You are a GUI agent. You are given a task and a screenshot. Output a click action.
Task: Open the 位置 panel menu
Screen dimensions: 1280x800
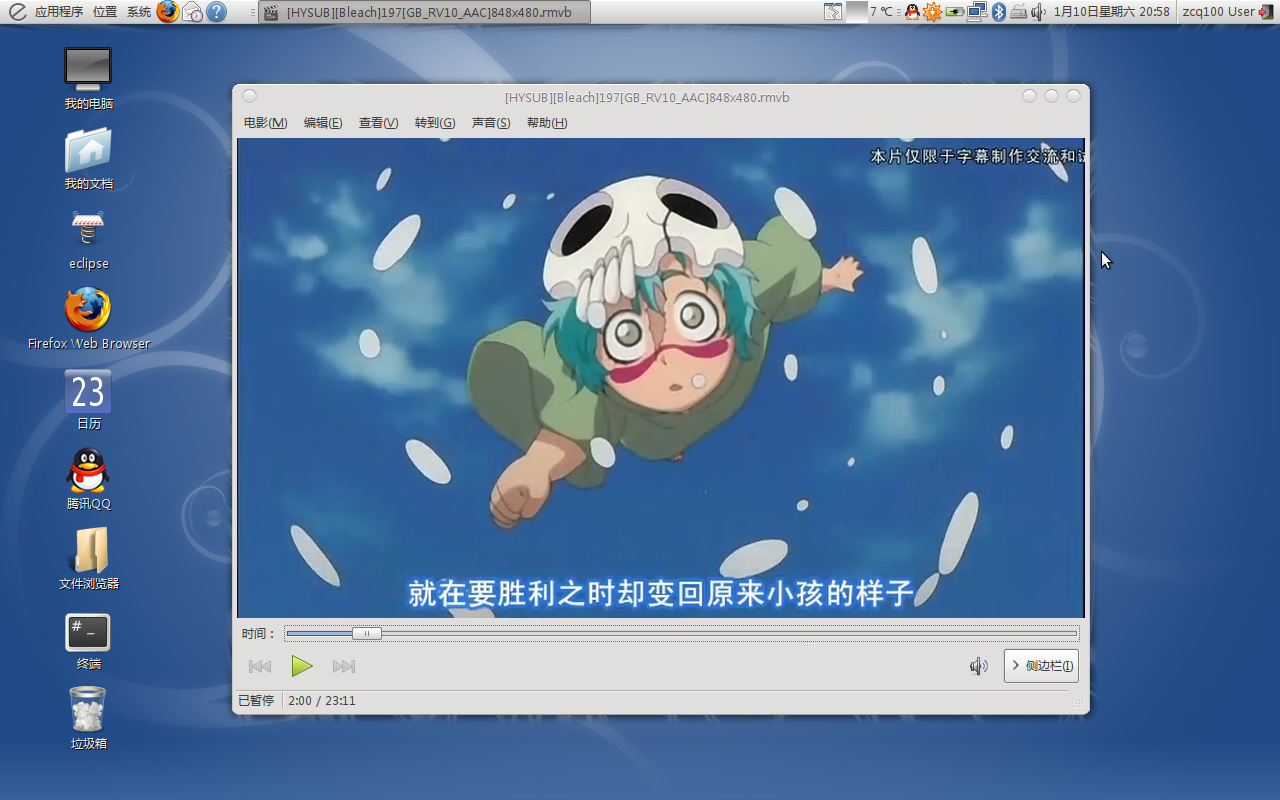(x=105, y=12)
